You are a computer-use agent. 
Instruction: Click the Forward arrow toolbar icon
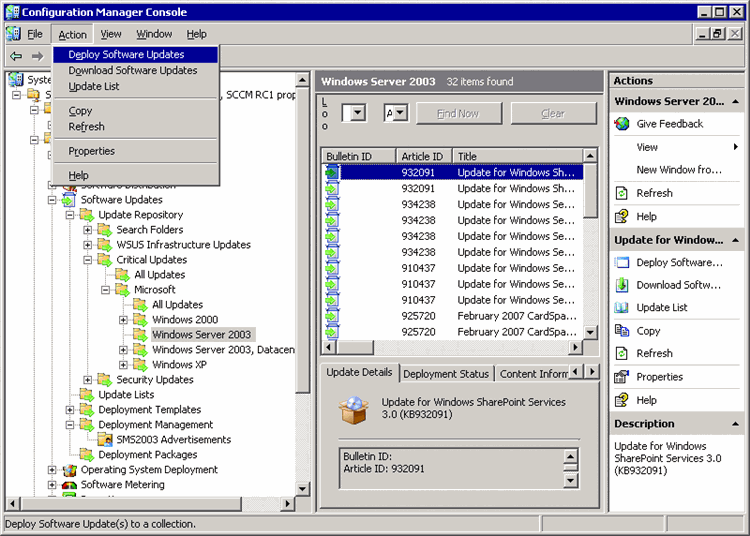point(37,56)
